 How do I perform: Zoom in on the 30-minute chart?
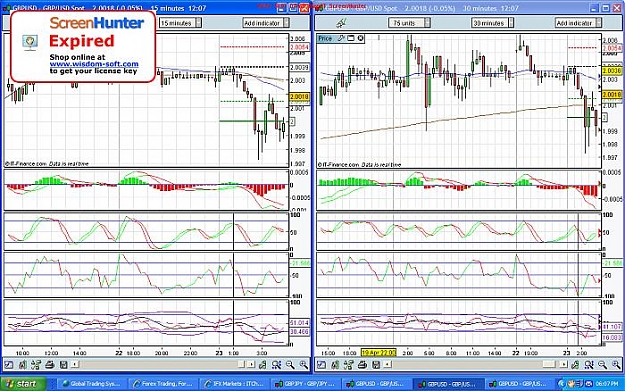(x=616, y=364)
